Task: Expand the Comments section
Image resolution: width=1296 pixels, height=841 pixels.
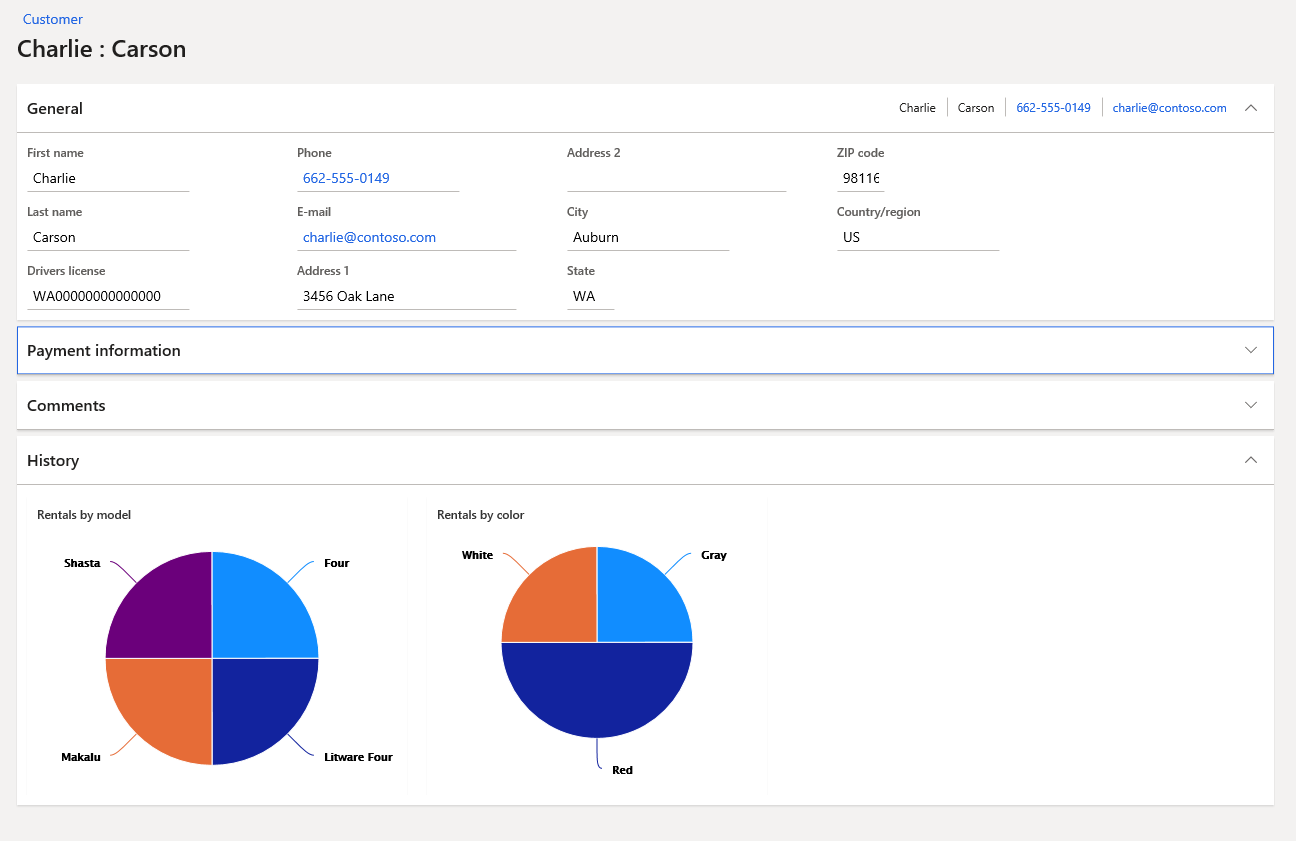Action: [x=1251, y=405]
